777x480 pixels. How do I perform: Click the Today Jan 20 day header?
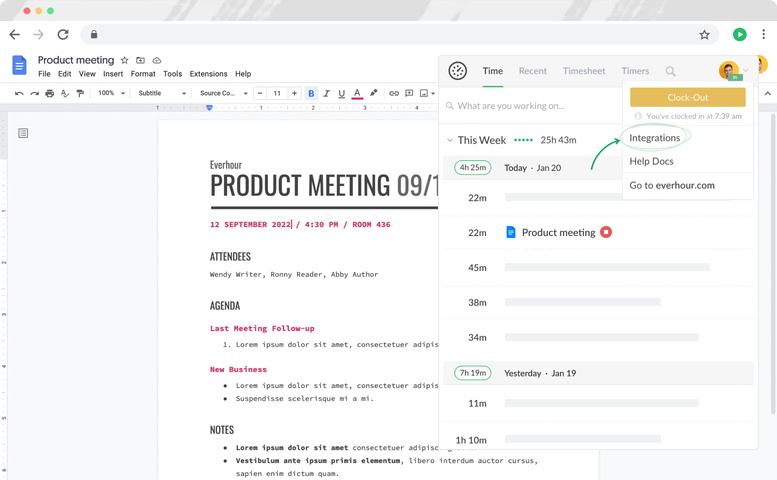(532, 168)
